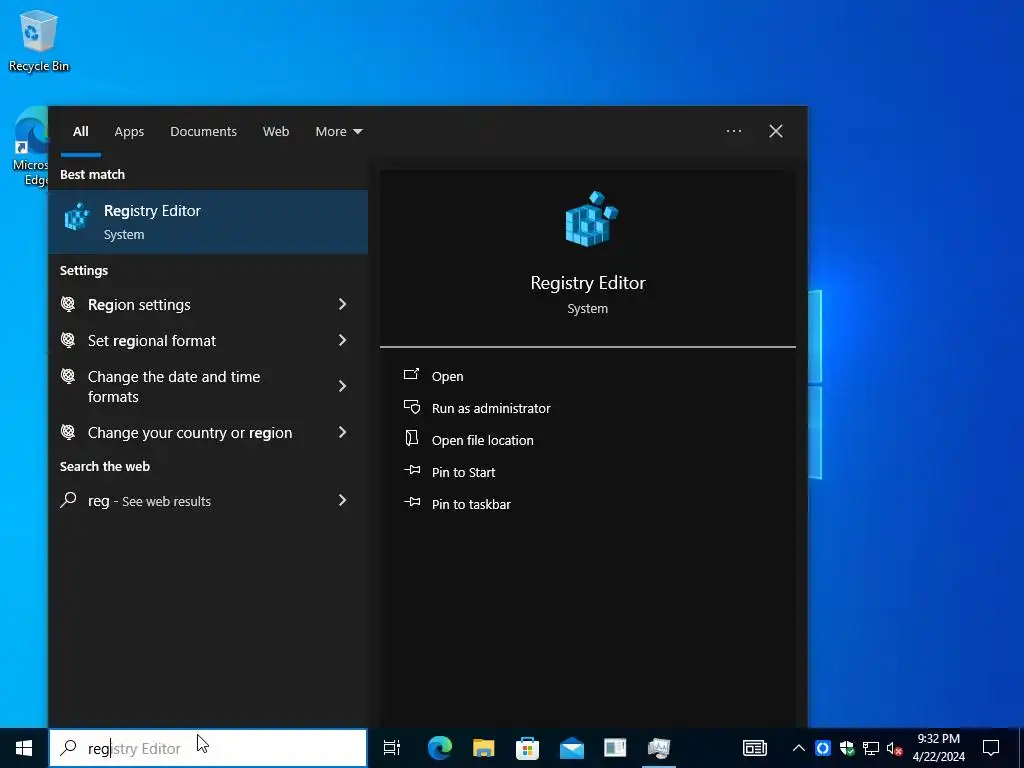Select Change the date and time formats
The height and width of the screenshot is (768, 1024).
208,386
